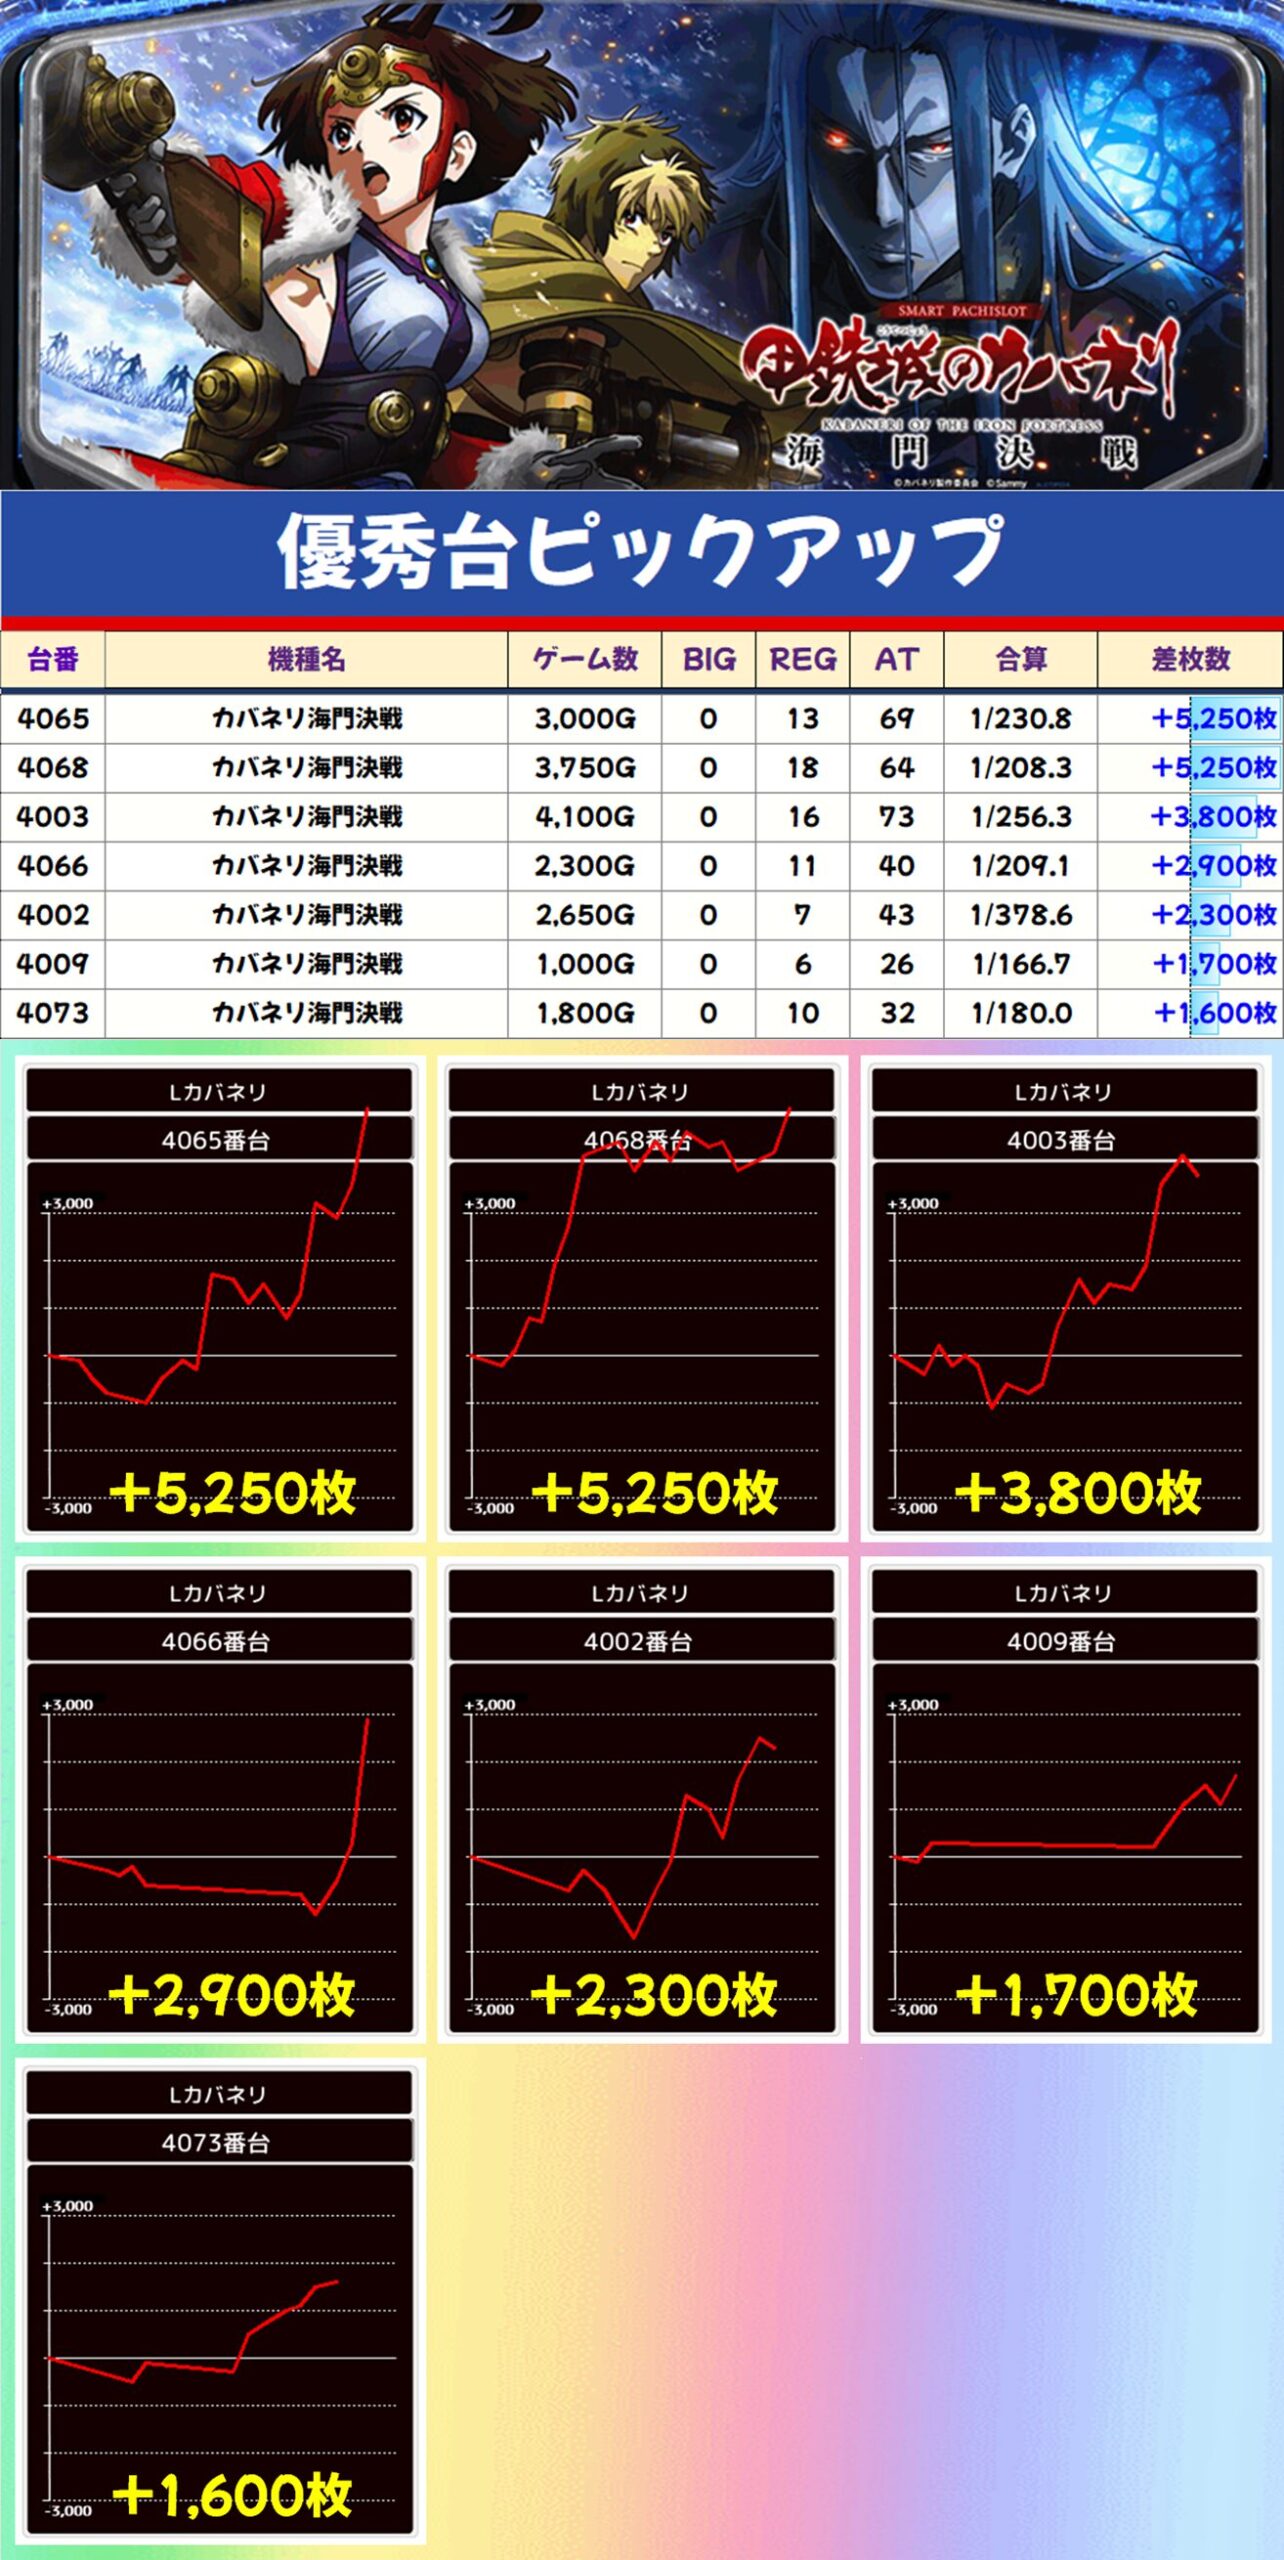1284x2560 pixels.
Task: Open the 4065番台 slump graph
Action: (x=219, y=1300)
